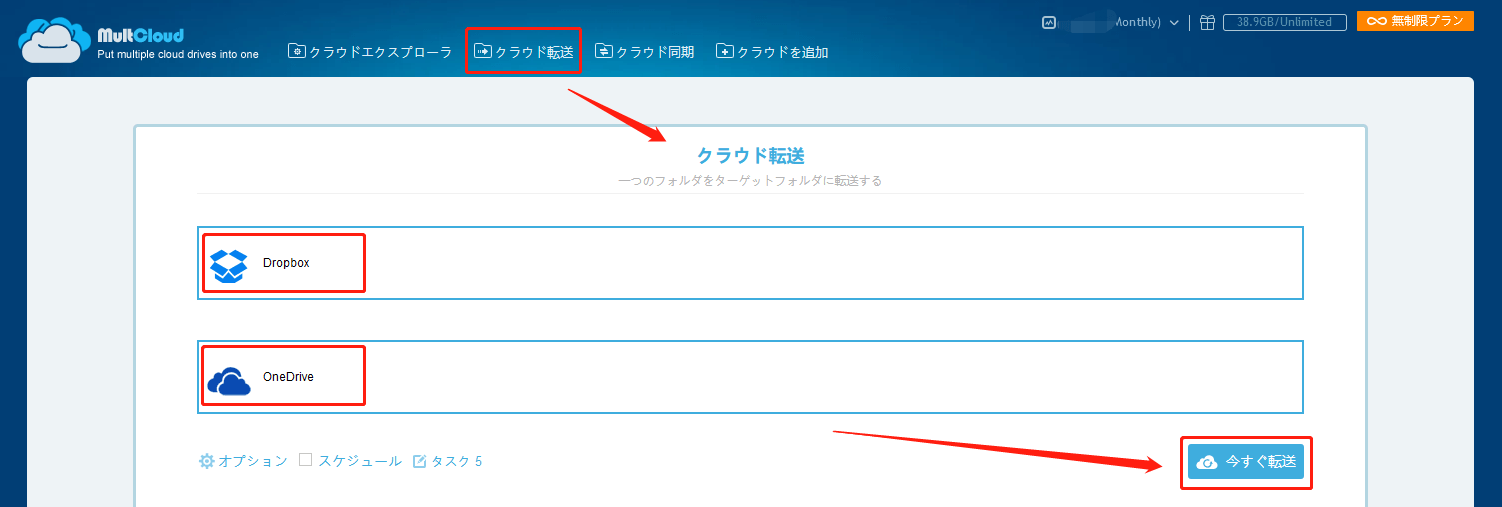Open the オプション settings link
1502x507 pixels.
coord(253,461)
